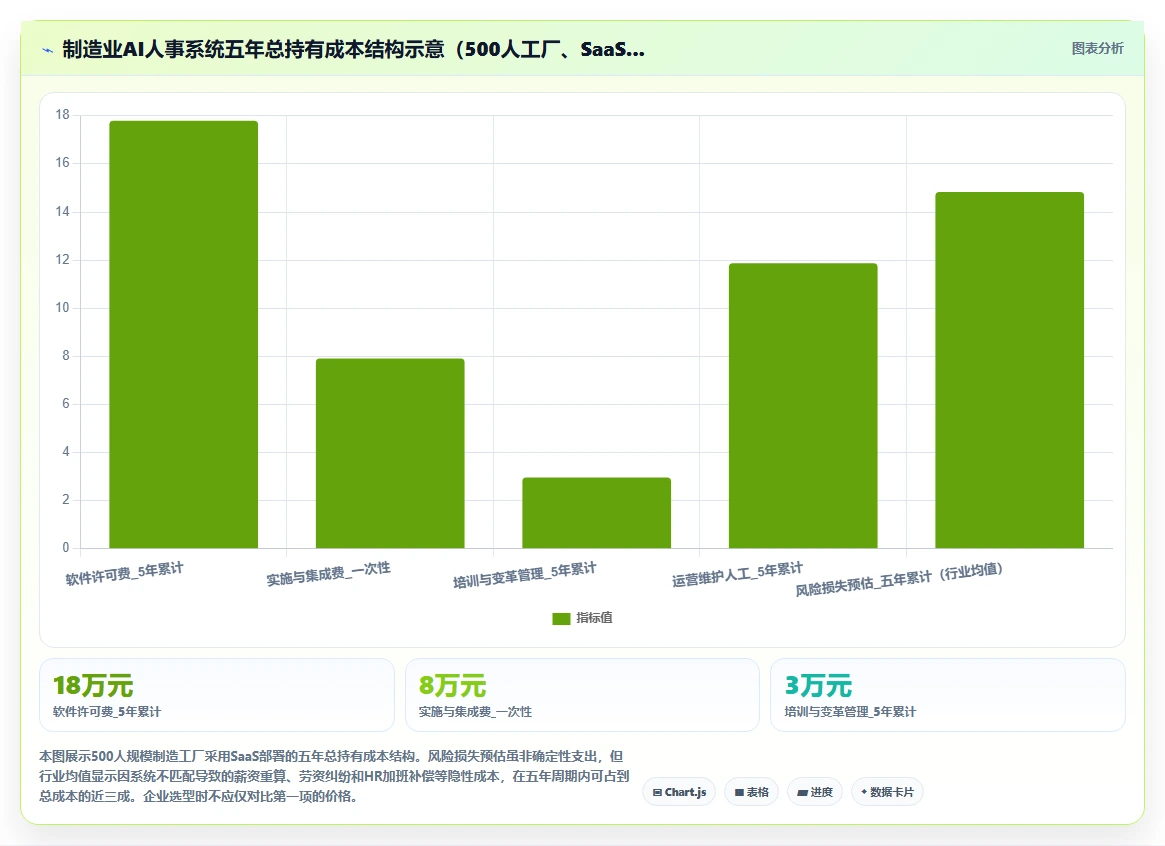Select the 表格 tag button
The height and width of the screenshot is (846, 1165).
(x=751, y=792)
